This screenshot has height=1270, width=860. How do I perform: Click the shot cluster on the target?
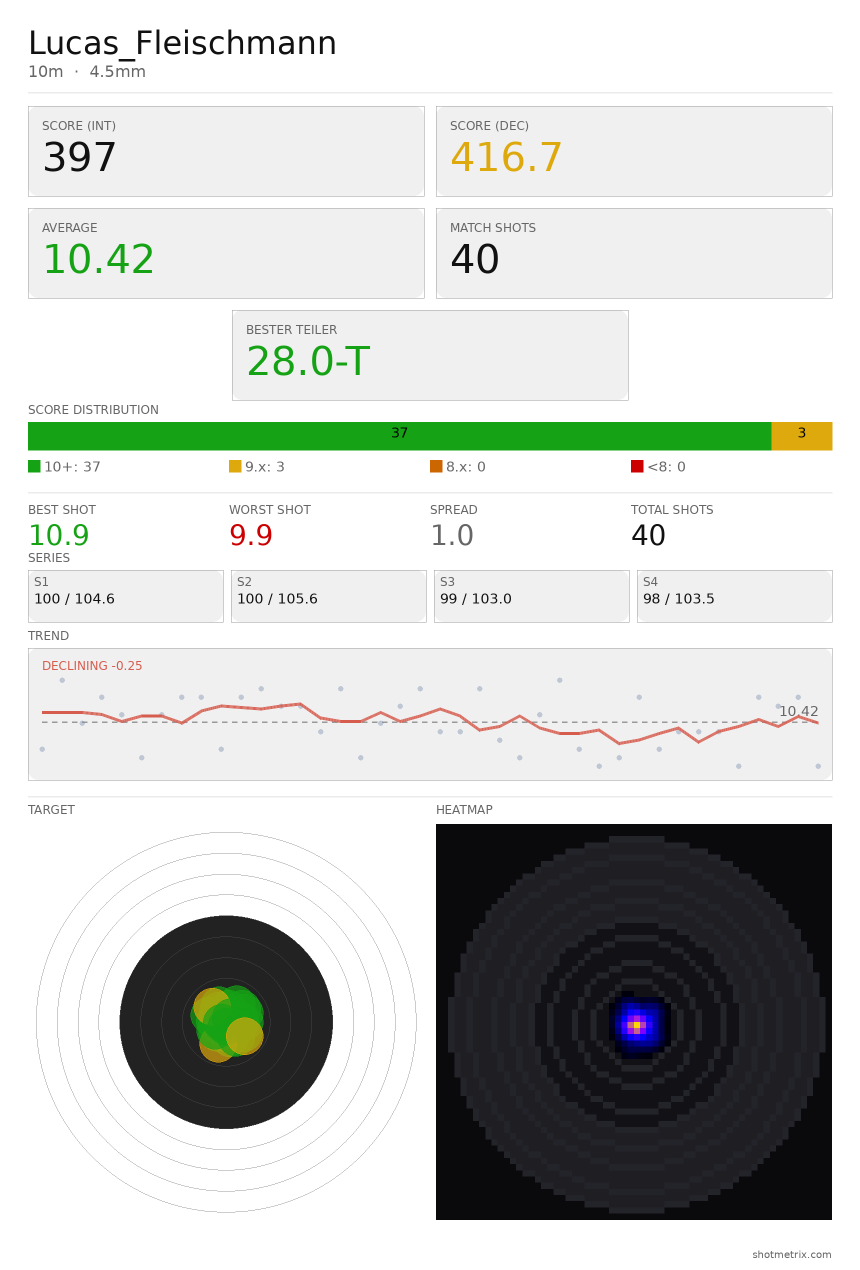[x=228, y=1022]
